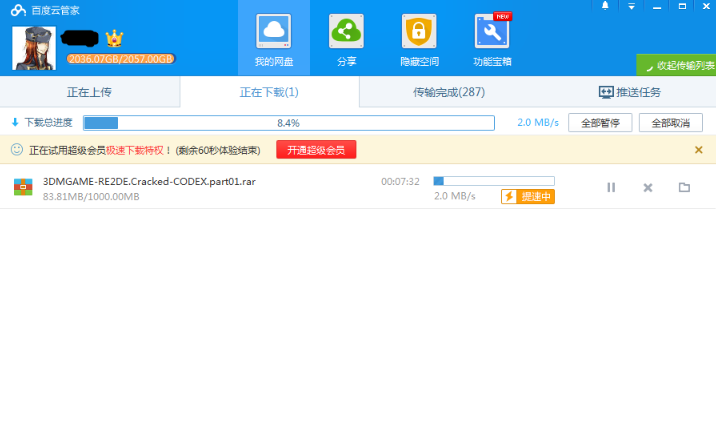Click the 全部取消 button
The height and width of the screenshot is (446, 716).
click(670, 123)
